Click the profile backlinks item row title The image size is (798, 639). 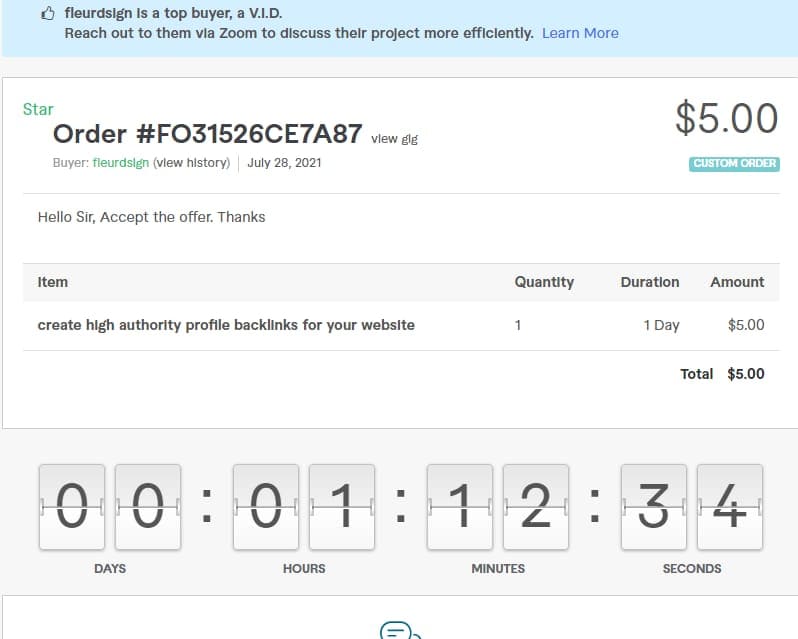pyautogui.click(x=226, y=325)
